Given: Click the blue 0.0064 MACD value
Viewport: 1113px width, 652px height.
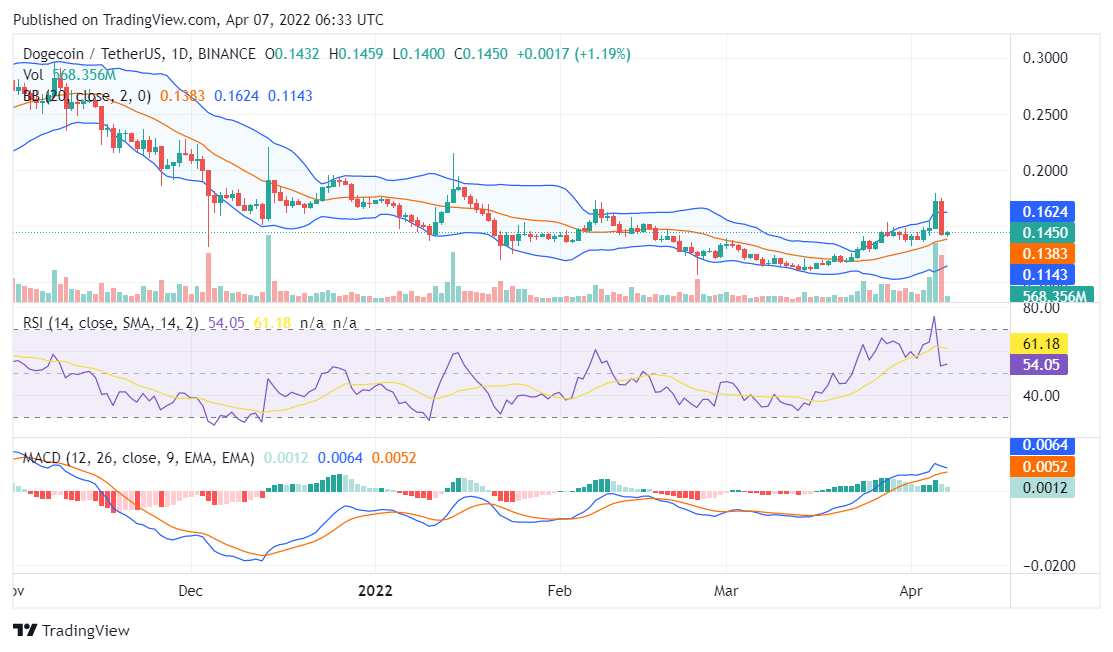Looking at the screenshot, I should click(x=1043, y=444).
